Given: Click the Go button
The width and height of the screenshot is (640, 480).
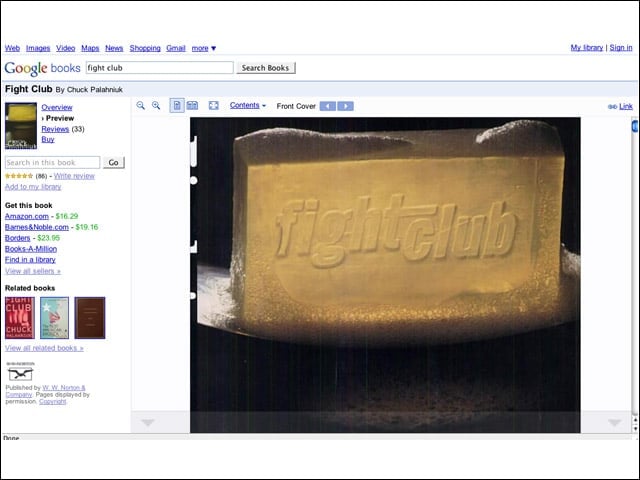Looking at the screenshot, I should (x=113, y=162).
